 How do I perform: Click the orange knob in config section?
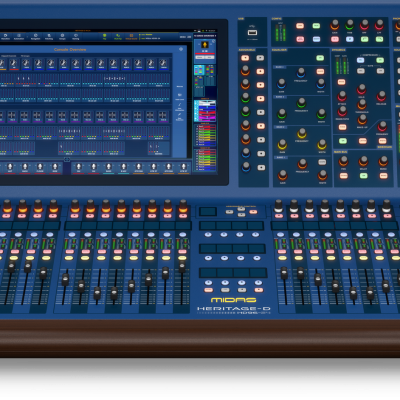335,24
